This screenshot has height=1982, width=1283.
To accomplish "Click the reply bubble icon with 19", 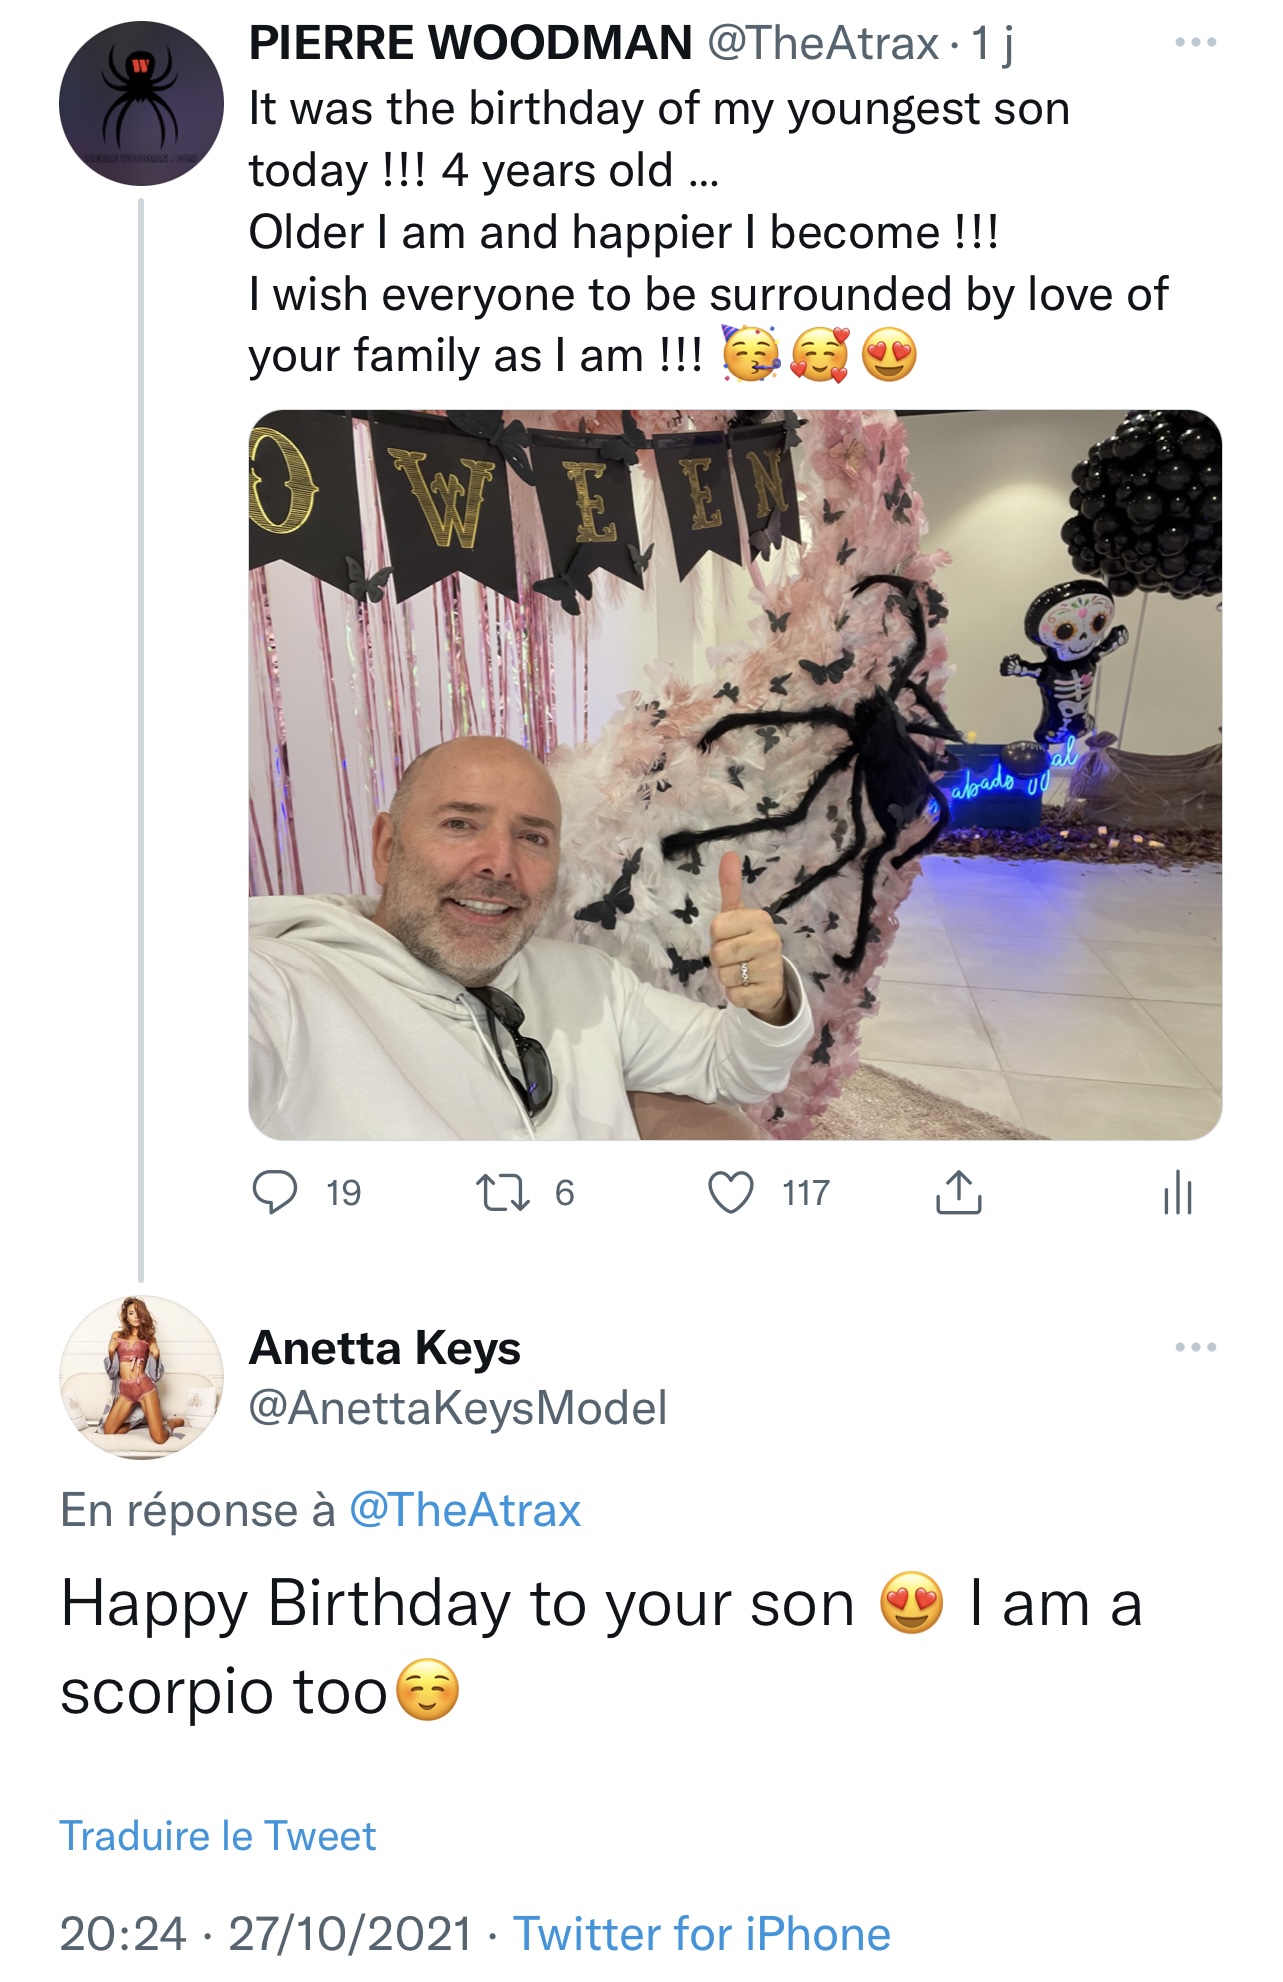I will (274, 1192).
